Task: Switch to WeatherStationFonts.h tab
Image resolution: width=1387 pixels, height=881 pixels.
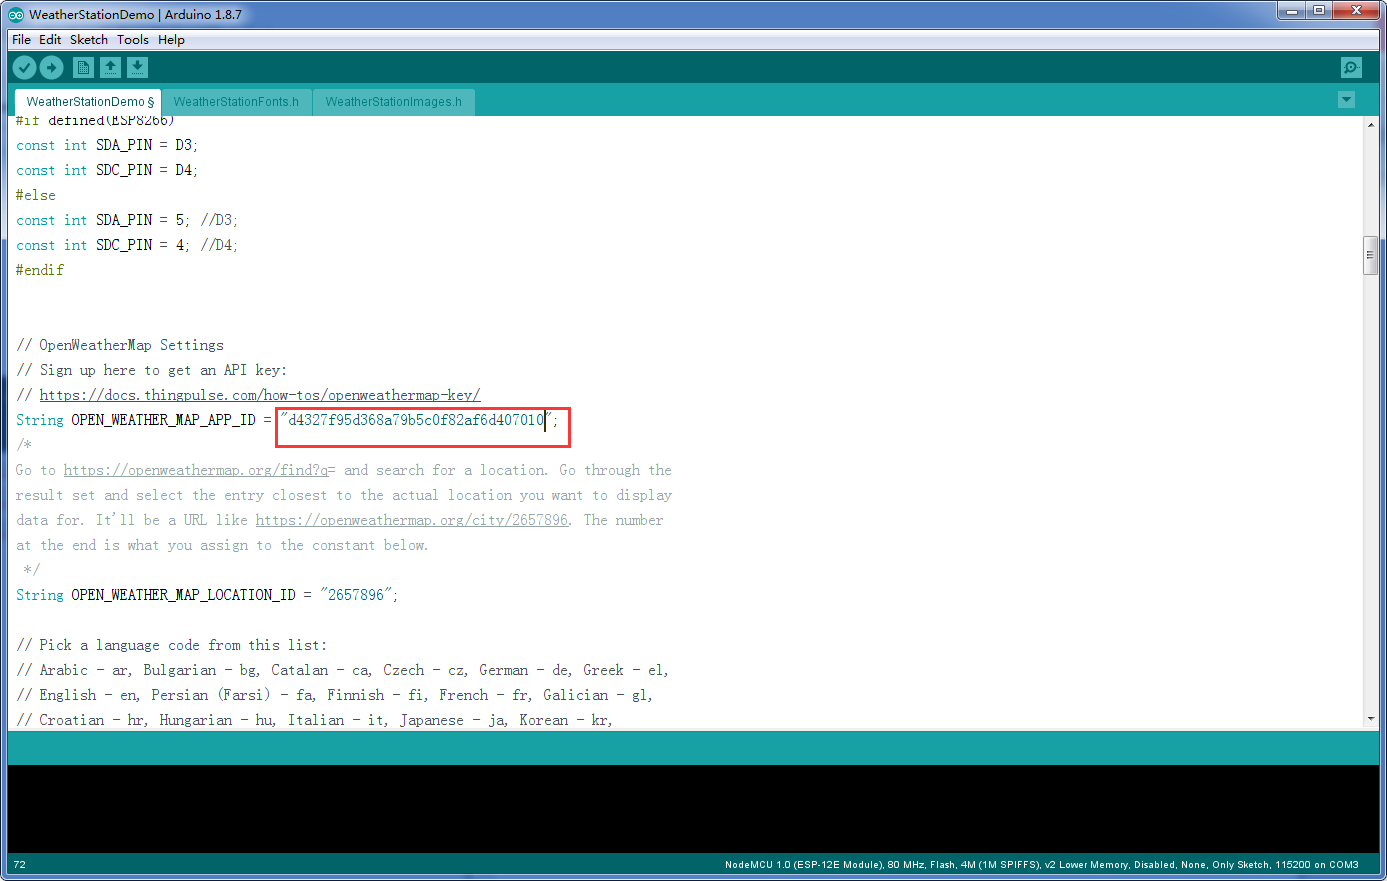Action: point(236,102)
